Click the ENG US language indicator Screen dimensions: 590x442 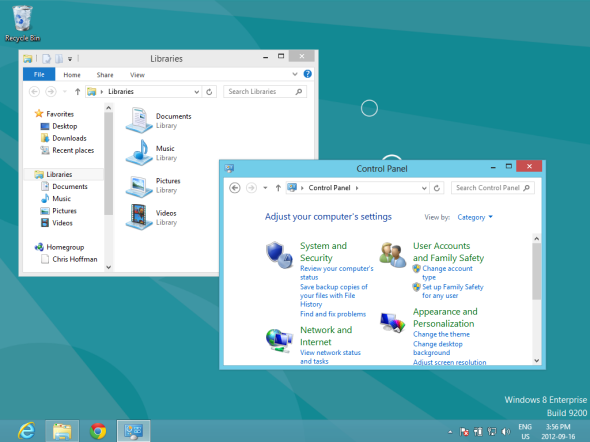click(525, 431)
